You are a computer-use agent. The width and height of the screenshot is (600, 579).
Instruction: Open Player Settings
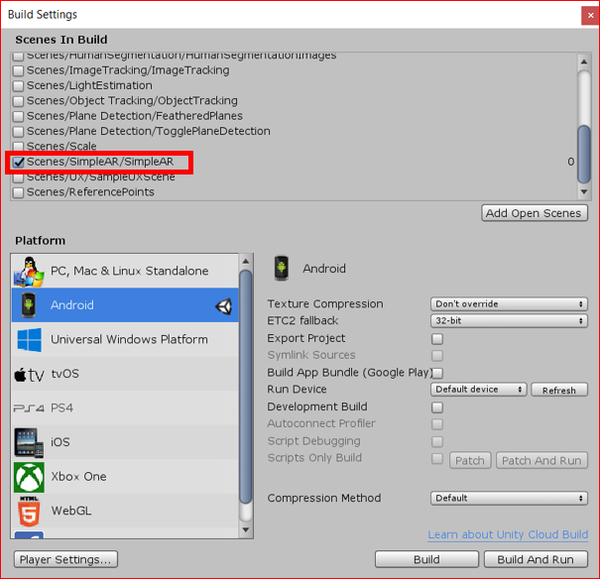tap(65, 559)
